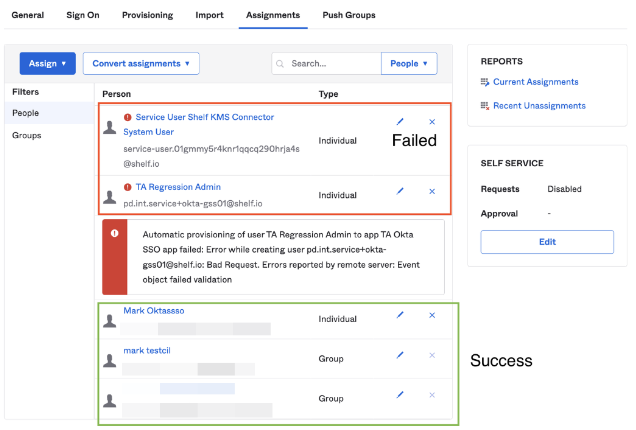The height and width of the screenshot is (430, 636).
Task: Click the Person column header
Action: pyautogui.click(x=116, y=94)
